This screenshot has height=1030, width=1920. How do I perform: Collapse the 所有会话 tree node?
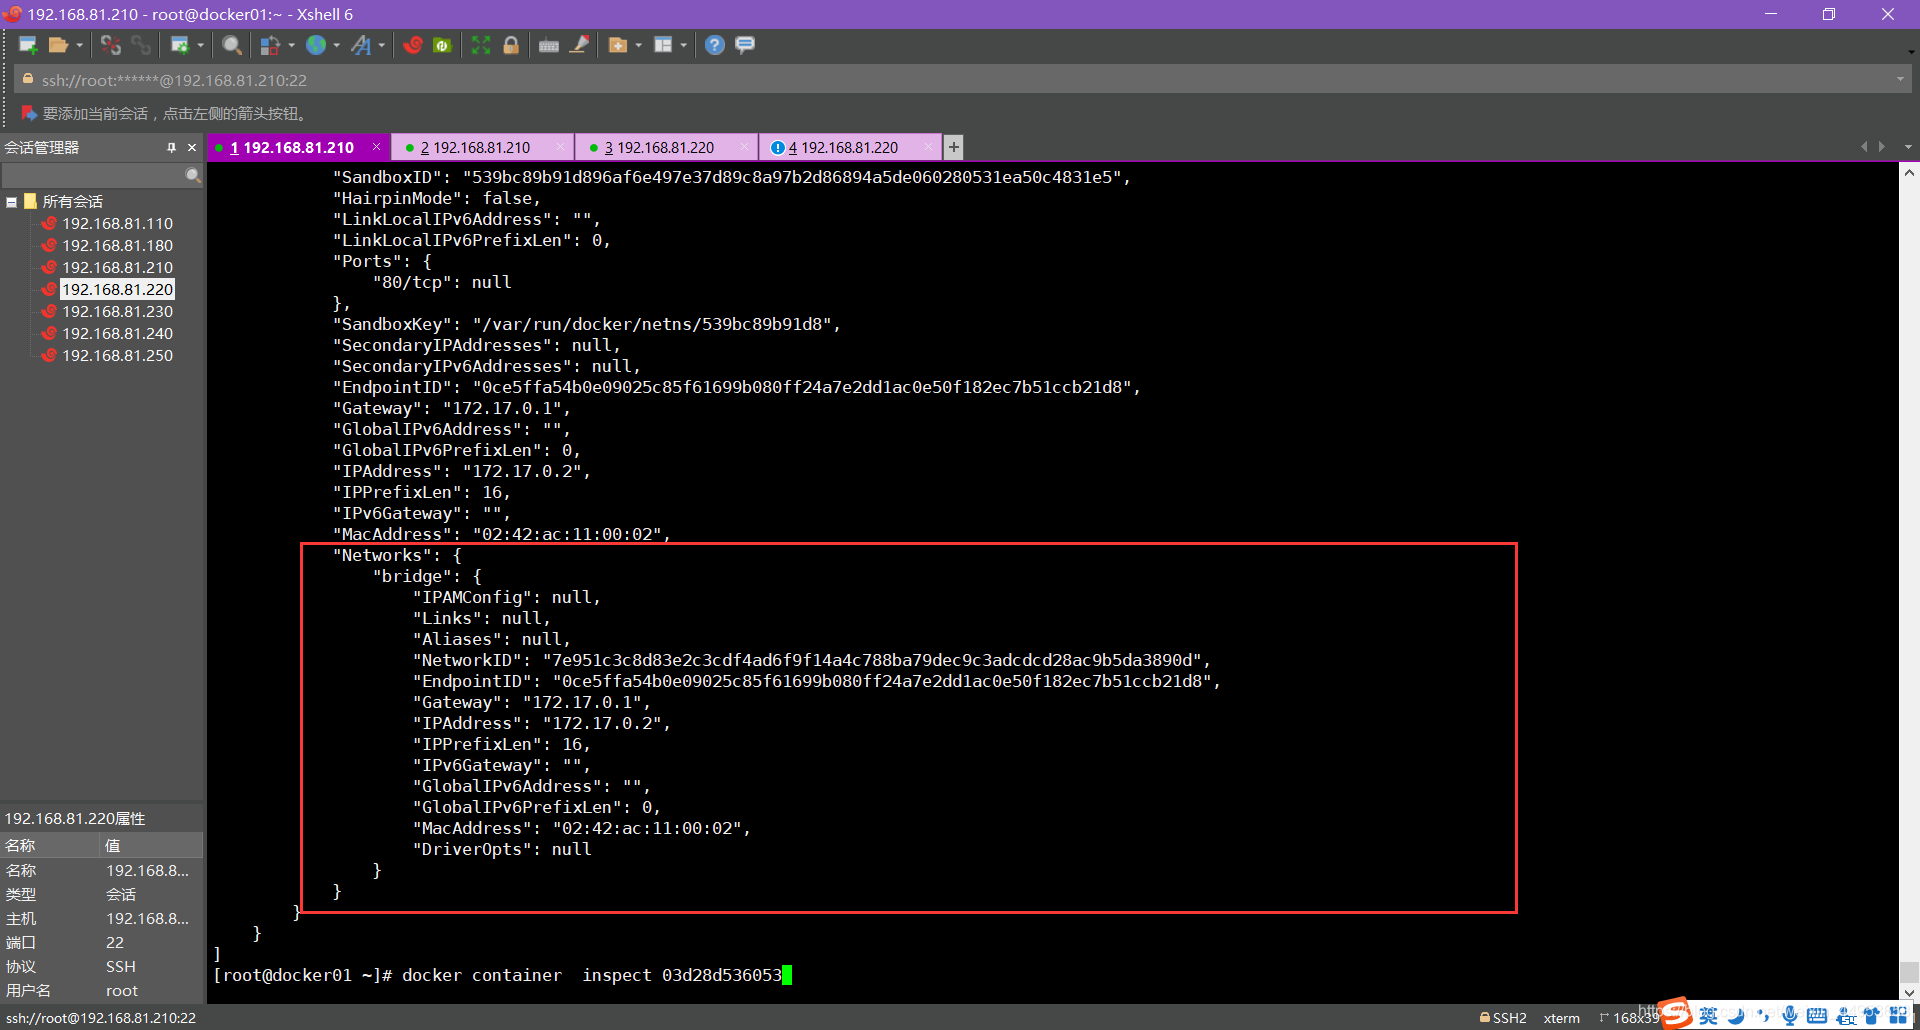(12, 202)
